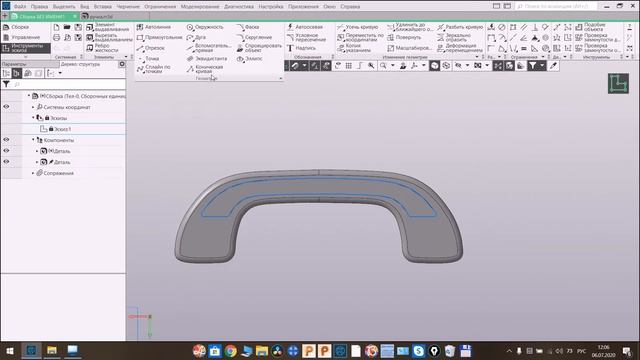Select Сплайн по точкам tool

pos(153,69)
